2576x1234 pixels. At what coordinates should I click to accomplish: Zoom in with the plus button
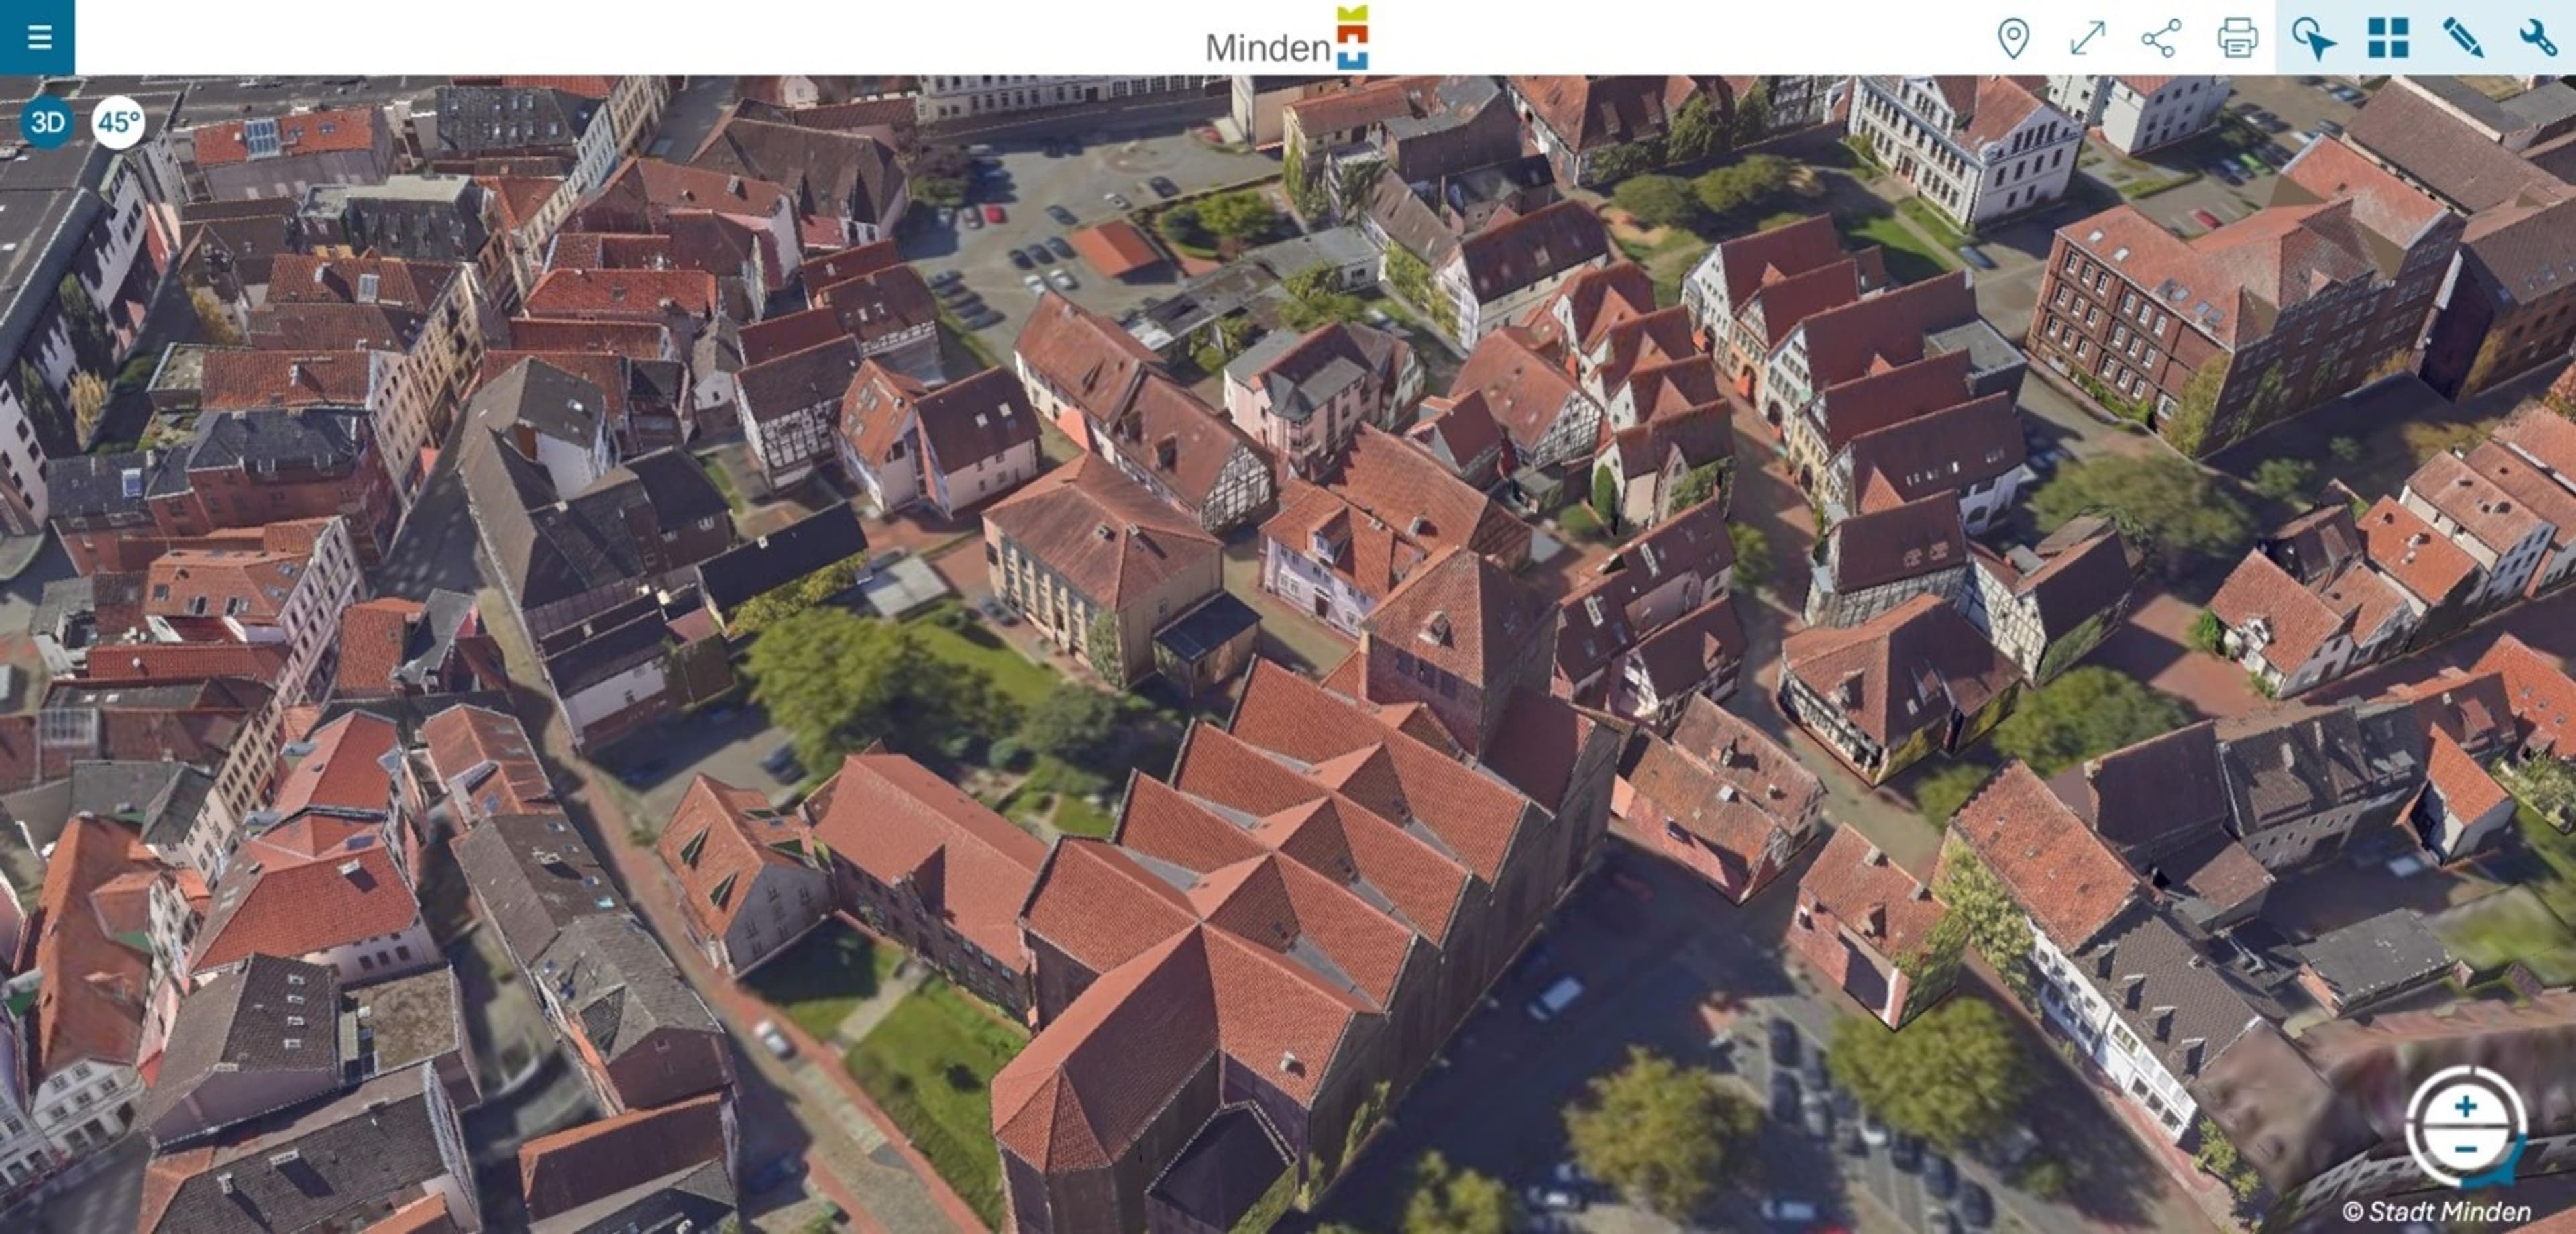[x=2465, y=1106]
